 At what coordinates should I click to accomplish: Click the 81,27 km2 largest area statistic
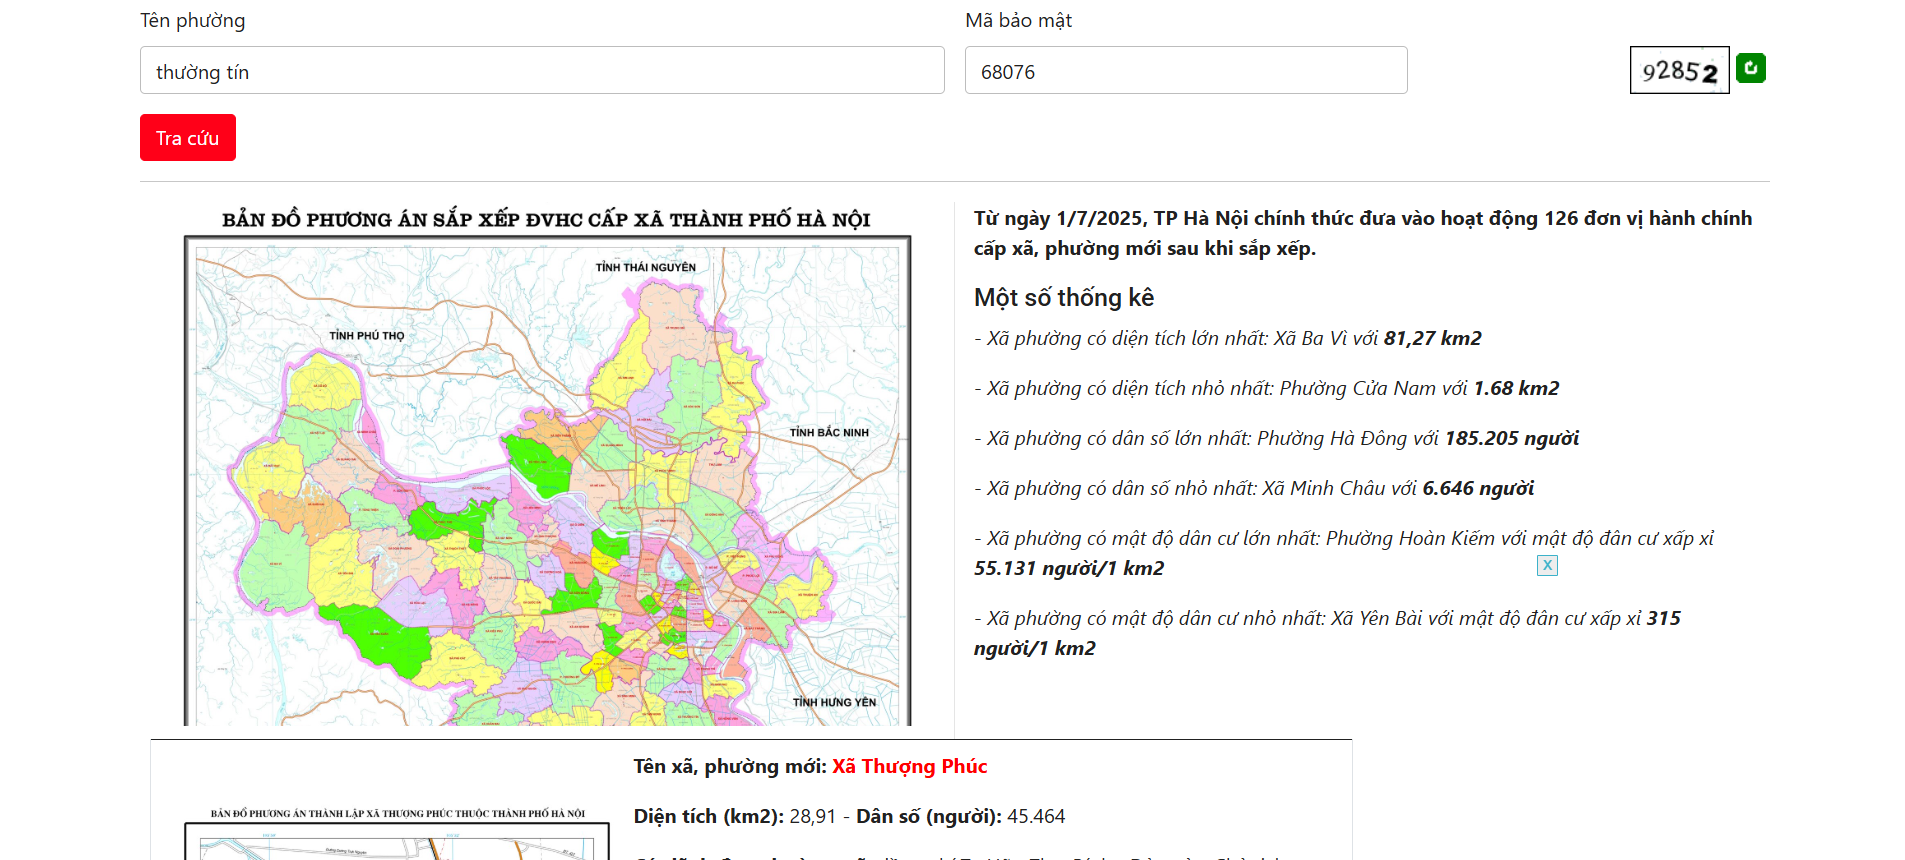(1432, 338)
